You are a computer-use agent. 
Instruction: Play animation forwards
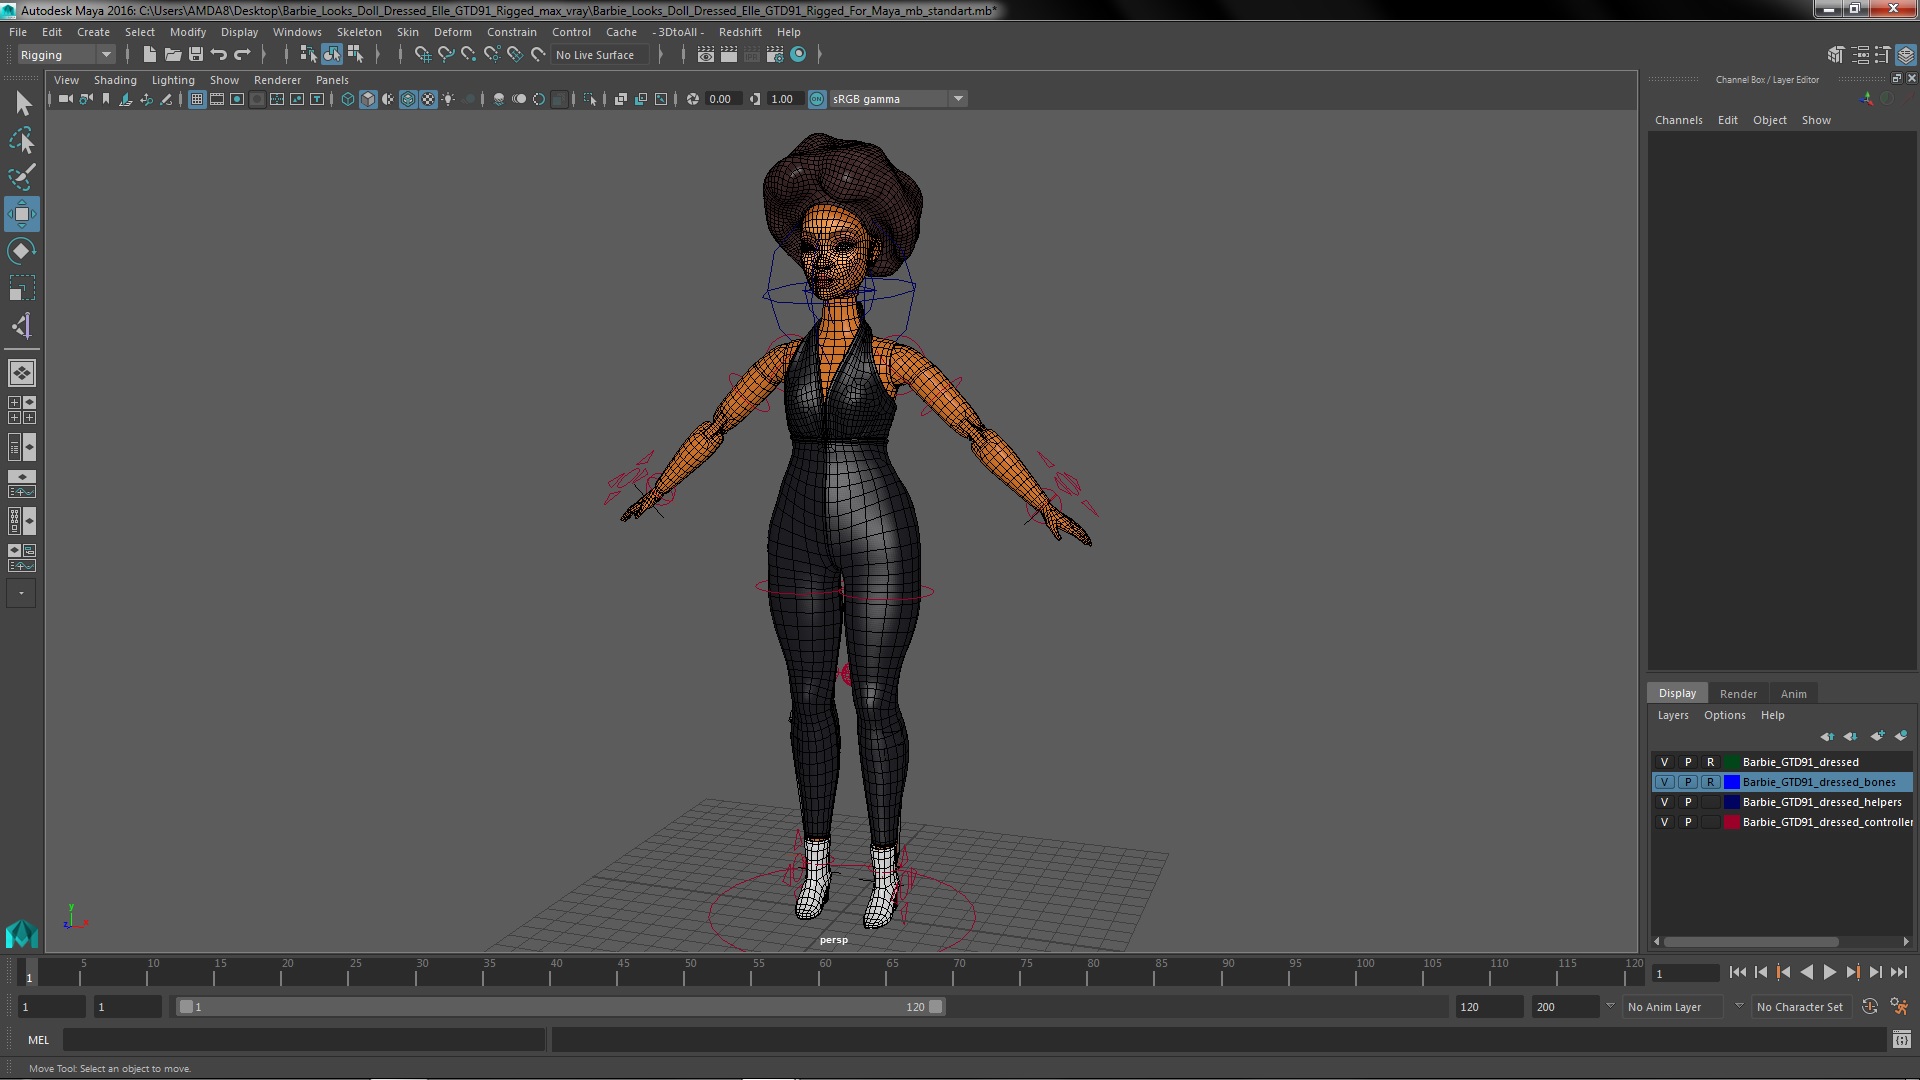tap(1829, 972)
